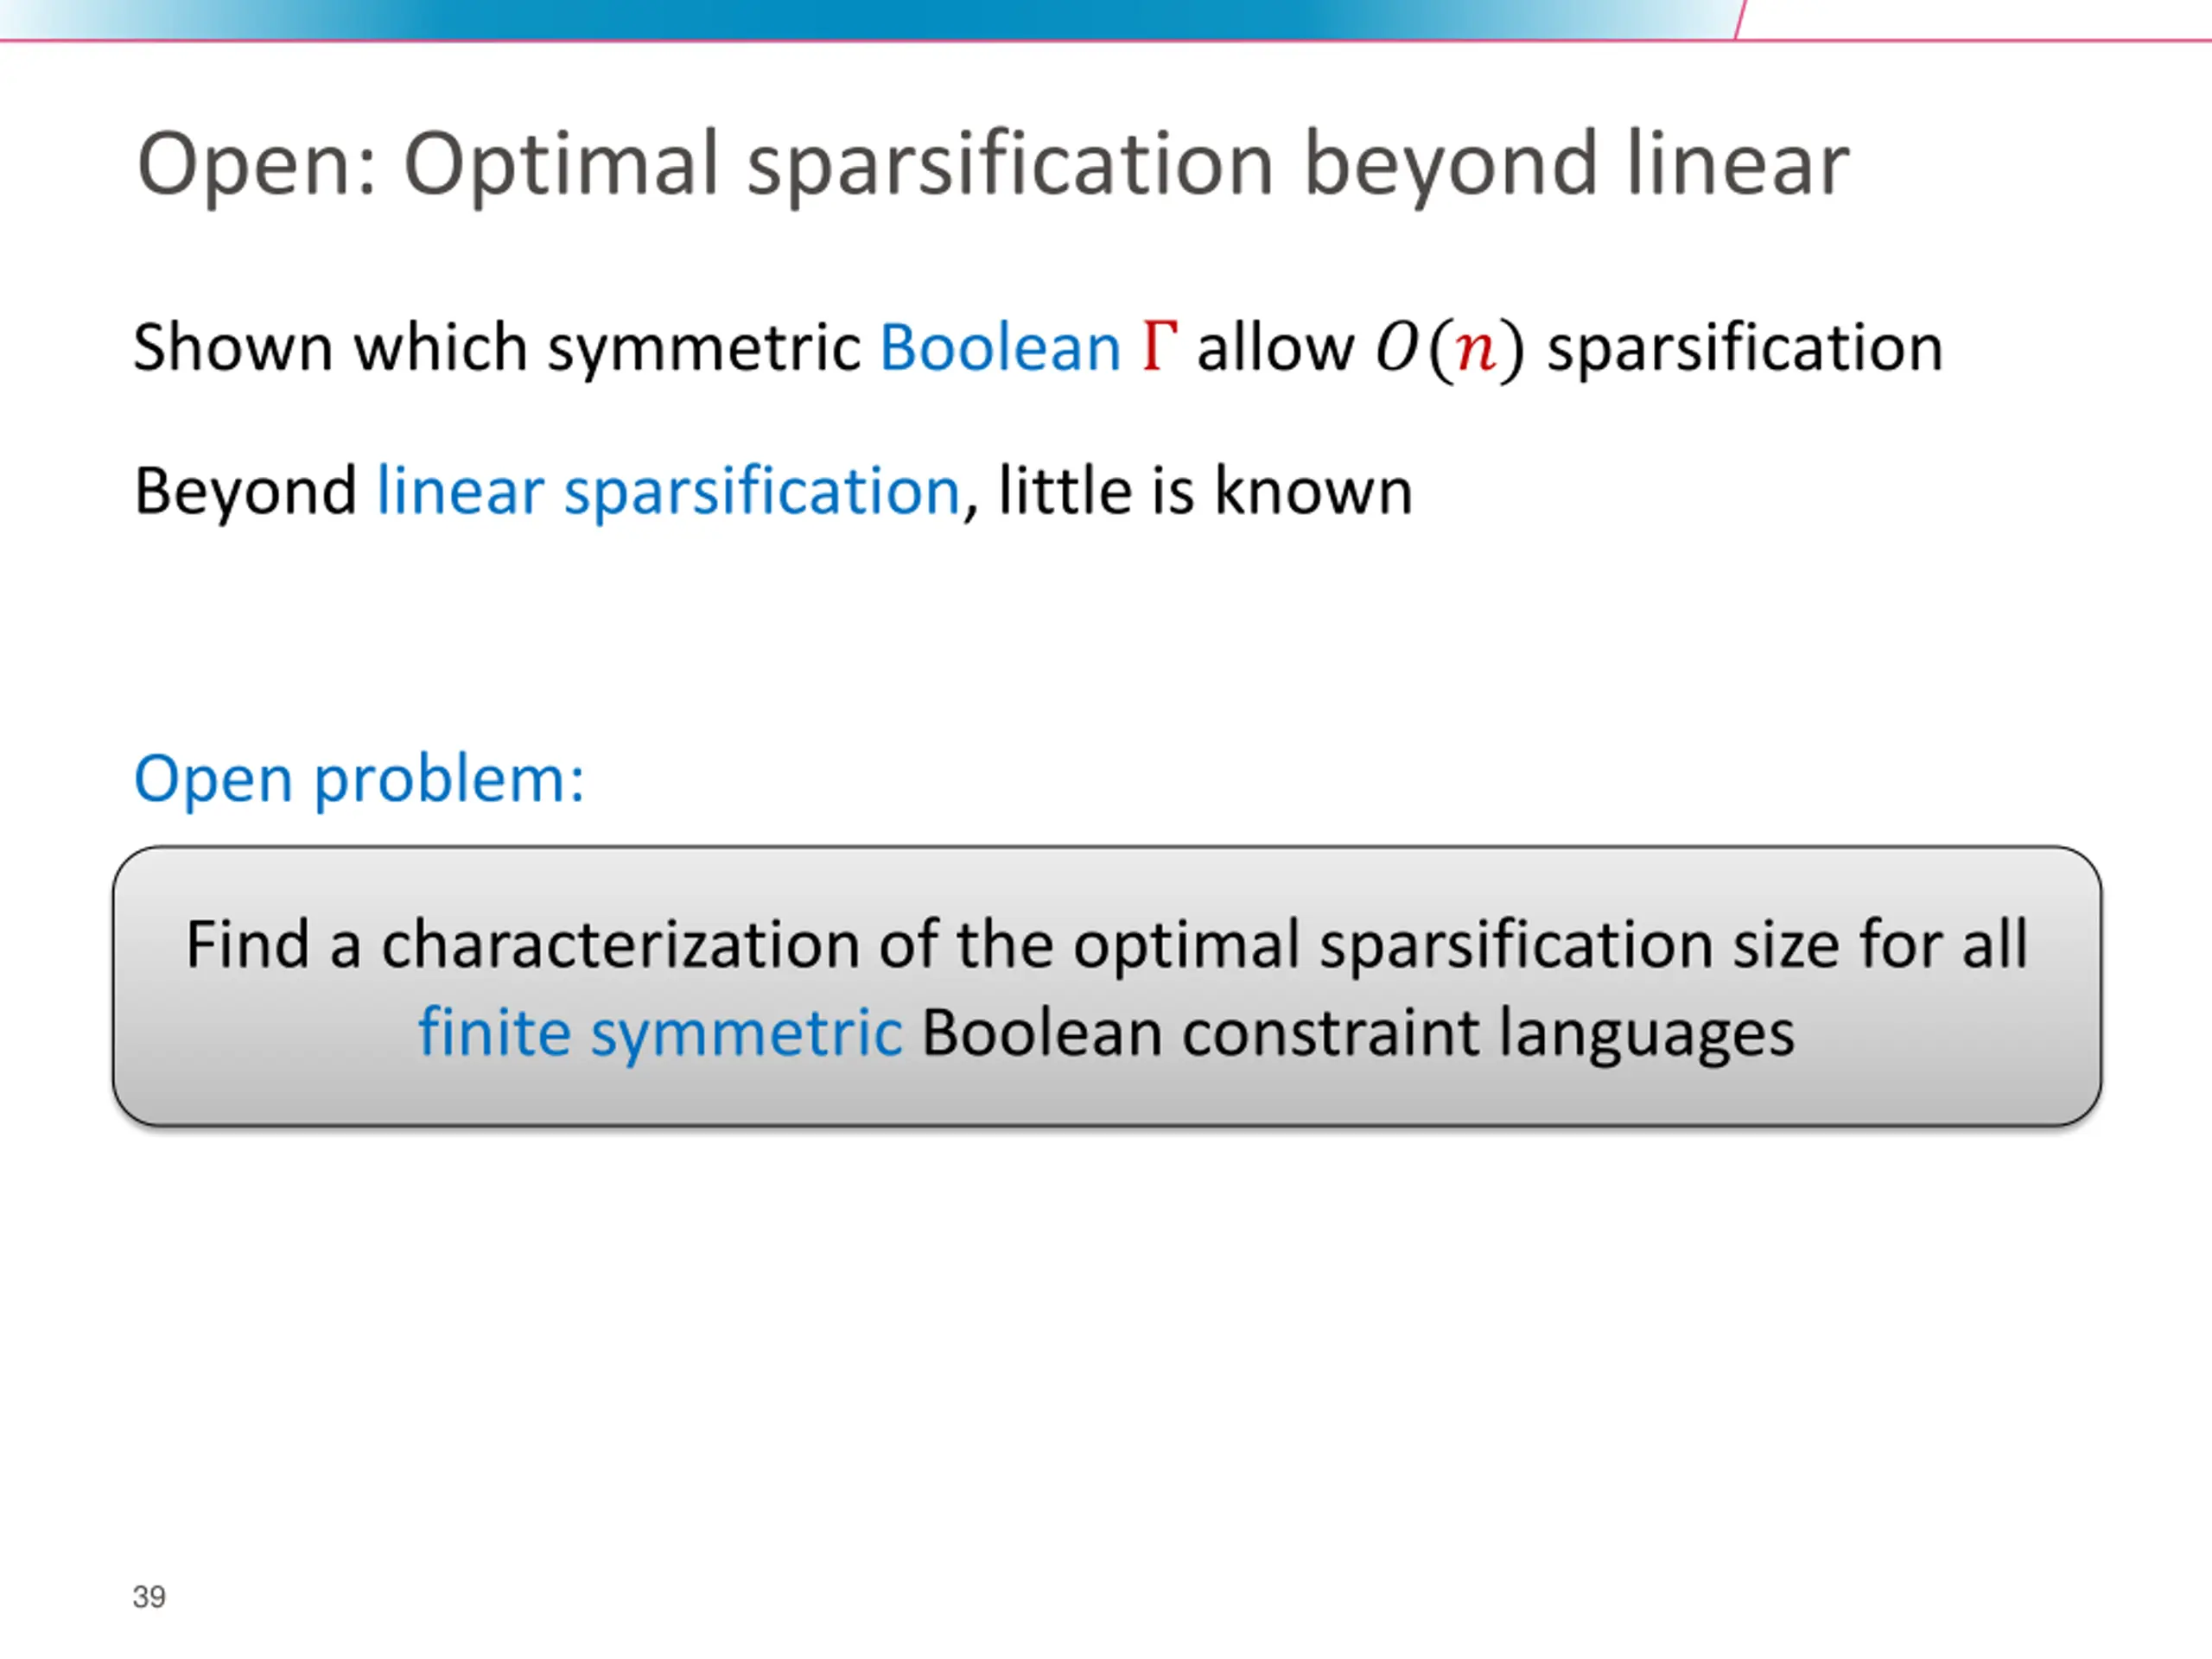Click the red letter n inside O(n)
This screenshot has width=2212, height=1659.
[1476, 352]
